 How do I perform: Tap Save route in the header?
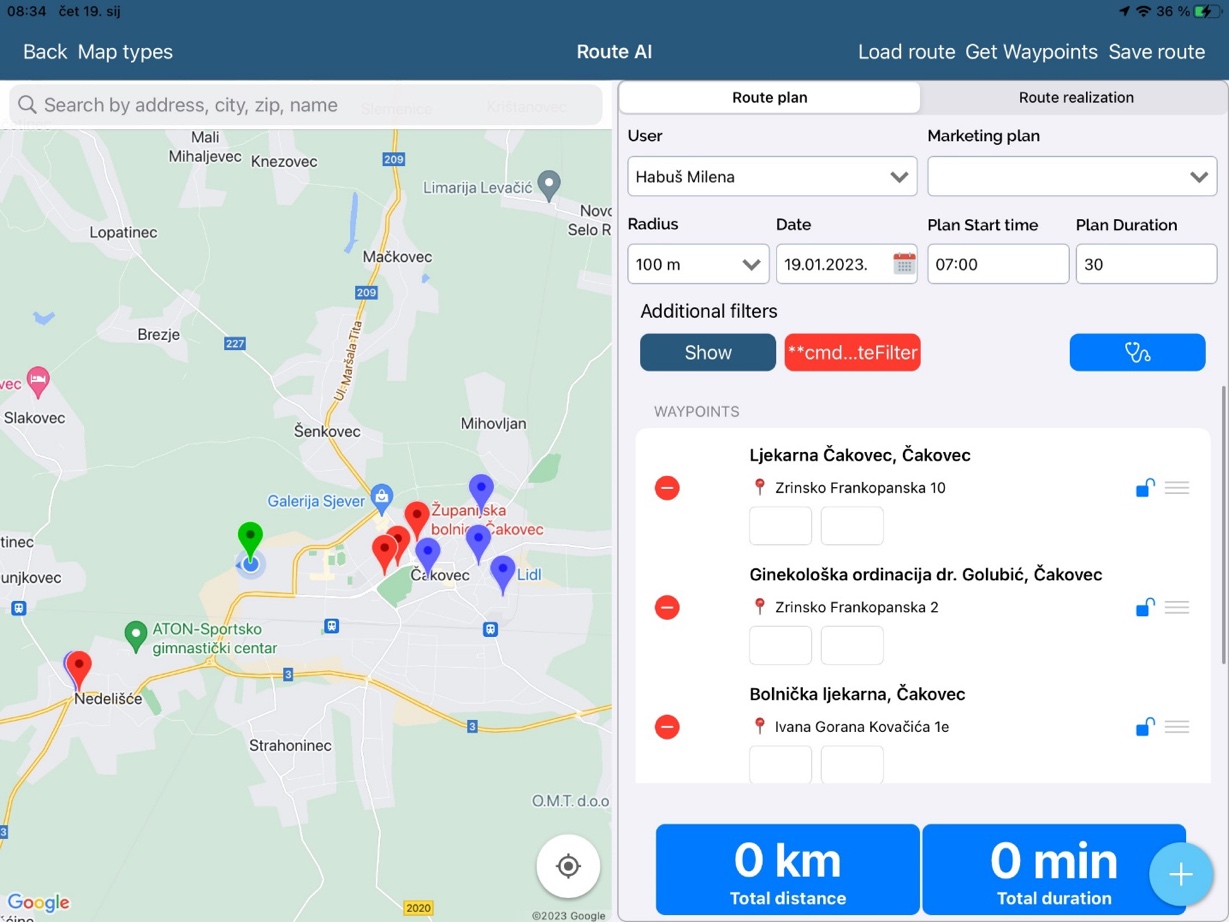pos(1156,52)
